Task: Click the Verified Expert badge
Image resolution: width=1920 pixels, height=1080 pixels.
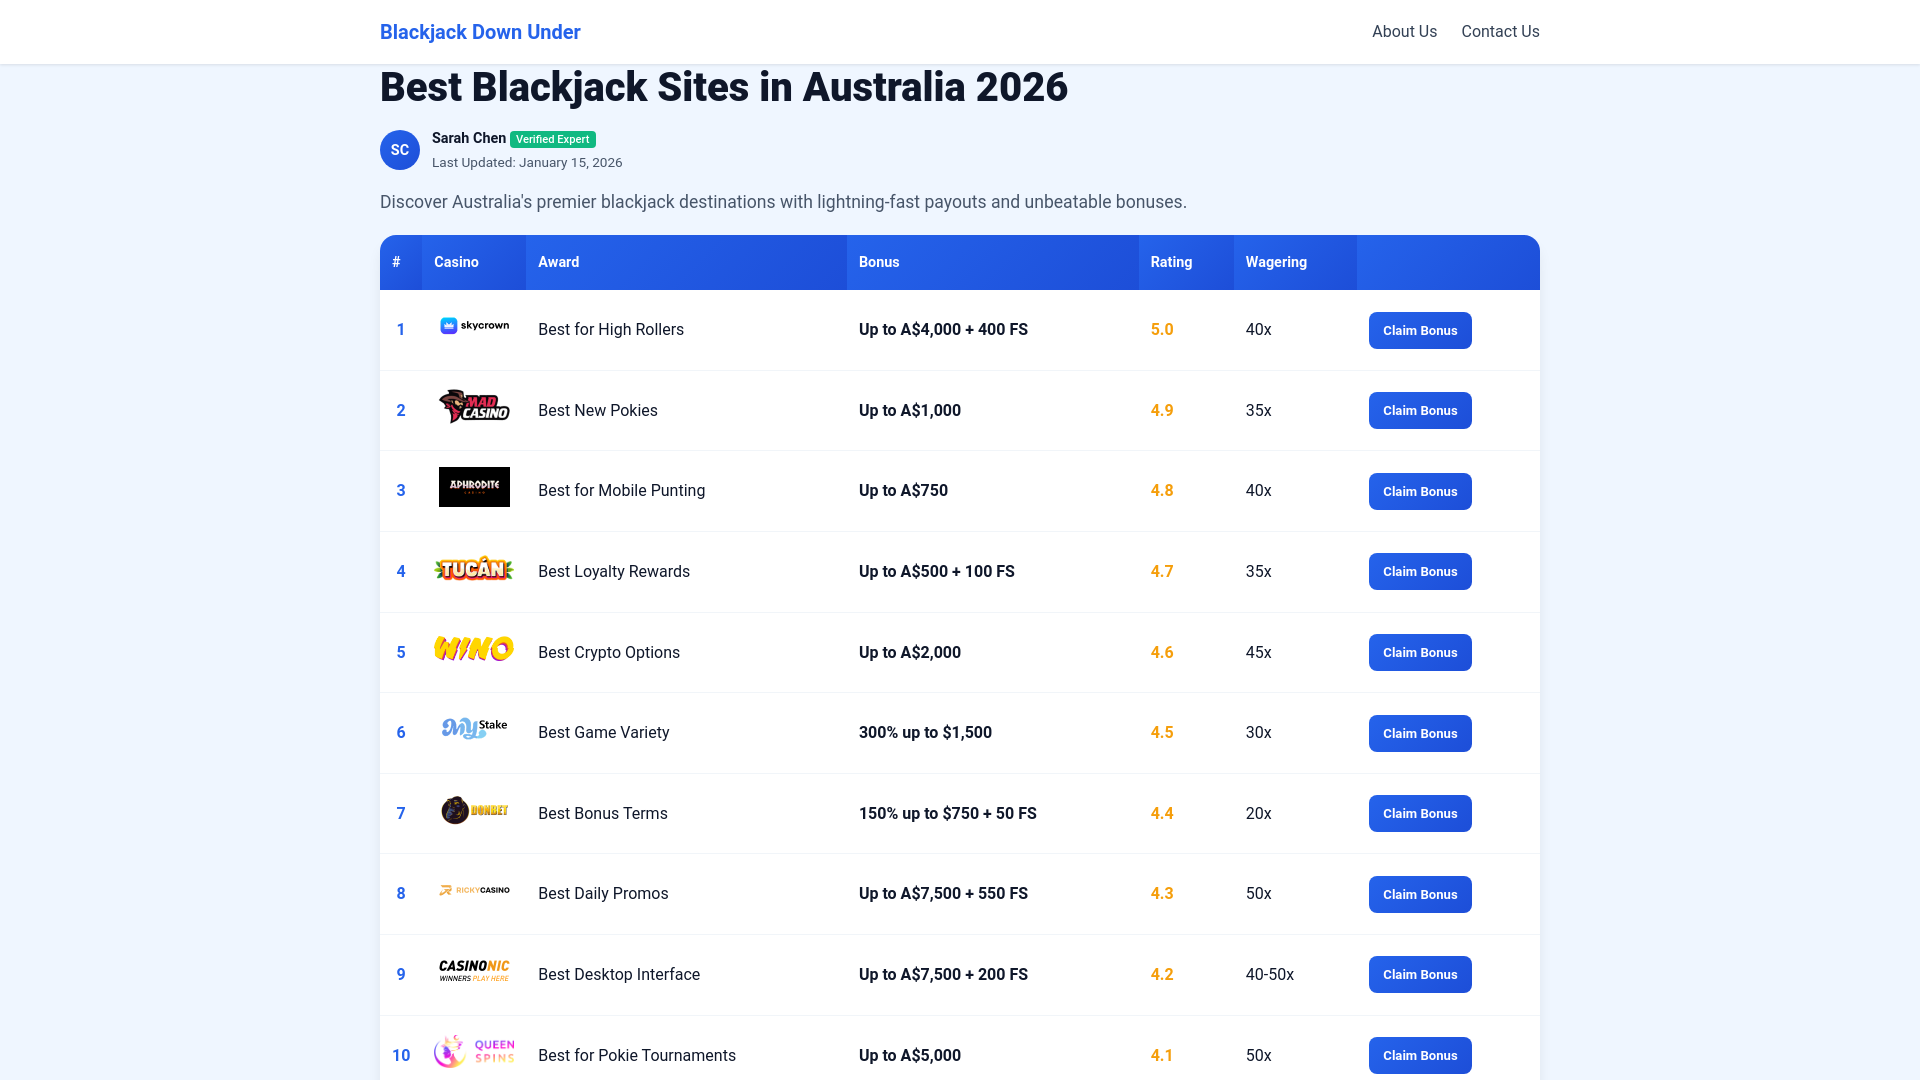Action: pyautogui.click(x=553, y=140)
